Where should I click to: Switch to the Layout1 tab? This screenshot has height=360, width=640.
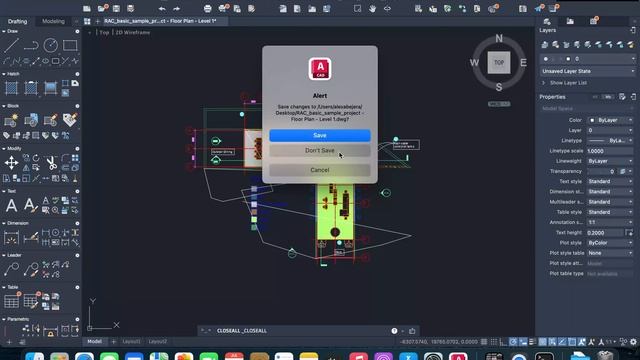click(x=131, y=342)
